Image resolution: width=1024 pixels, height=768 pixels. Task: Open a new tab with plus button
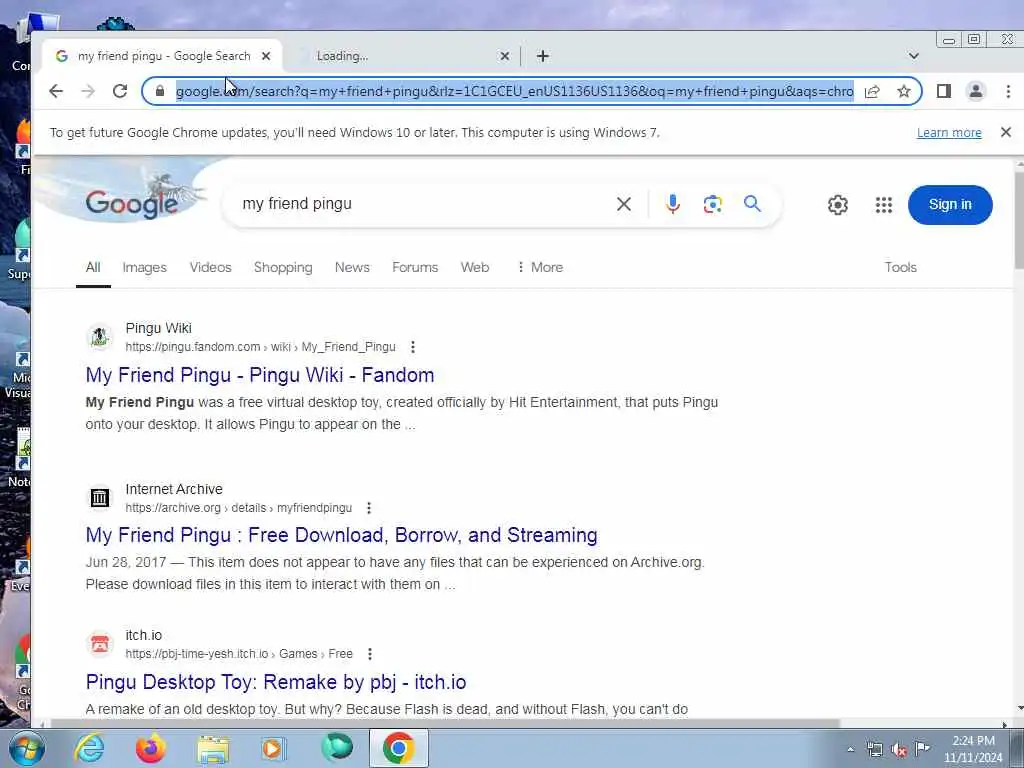tap(543, 56)
